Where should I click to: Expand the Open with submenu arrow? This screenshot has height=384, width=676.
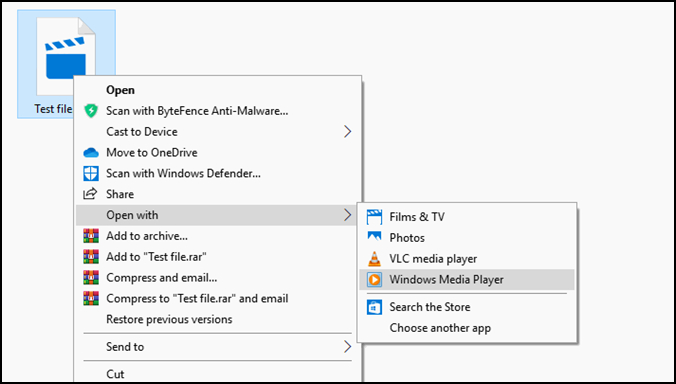pyautogui.click(x=347, y=215)
